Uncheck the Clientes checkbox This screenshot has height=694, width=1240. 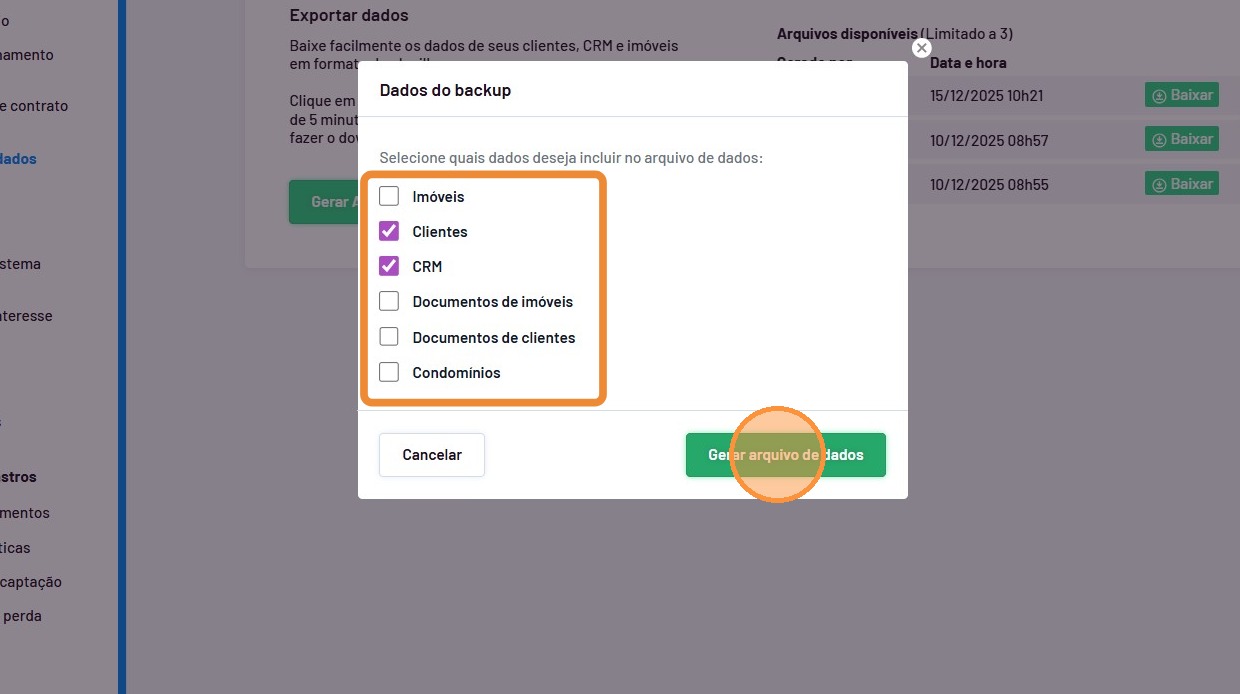[389, 231]
